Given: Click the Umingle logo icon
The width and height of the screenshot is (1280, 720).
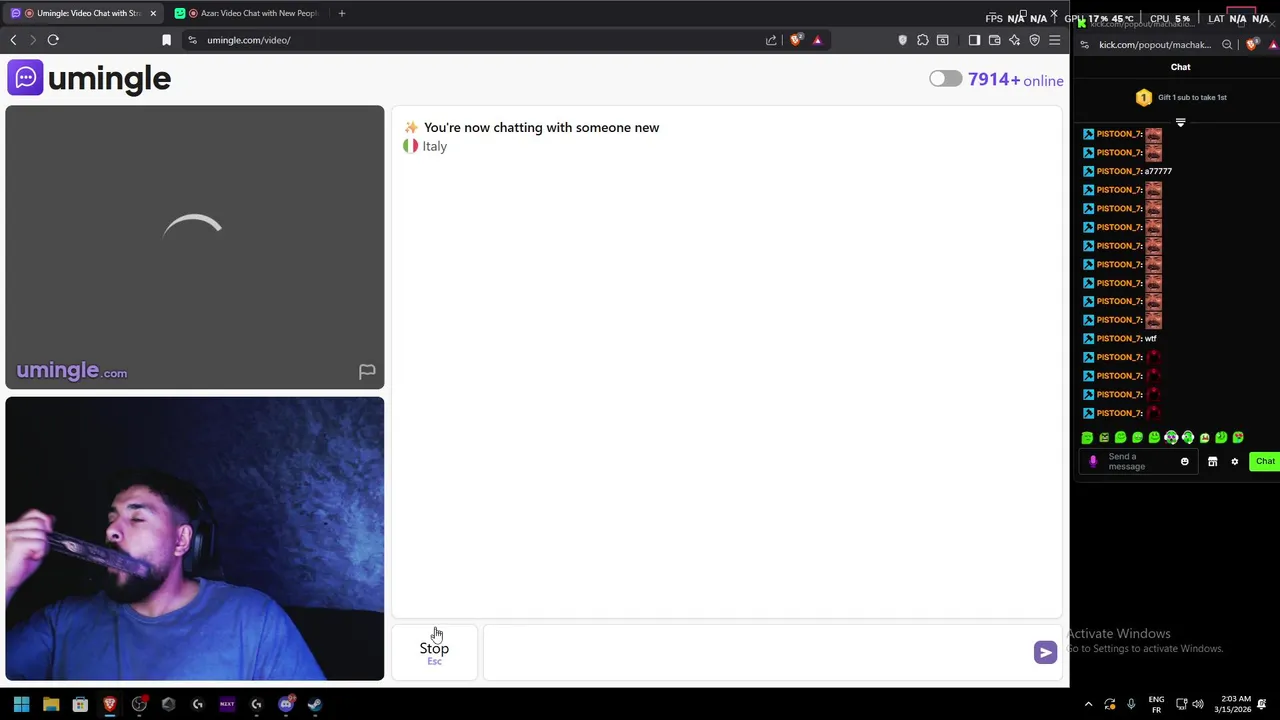Looking at the screenshot, I should tap(25, 78).
